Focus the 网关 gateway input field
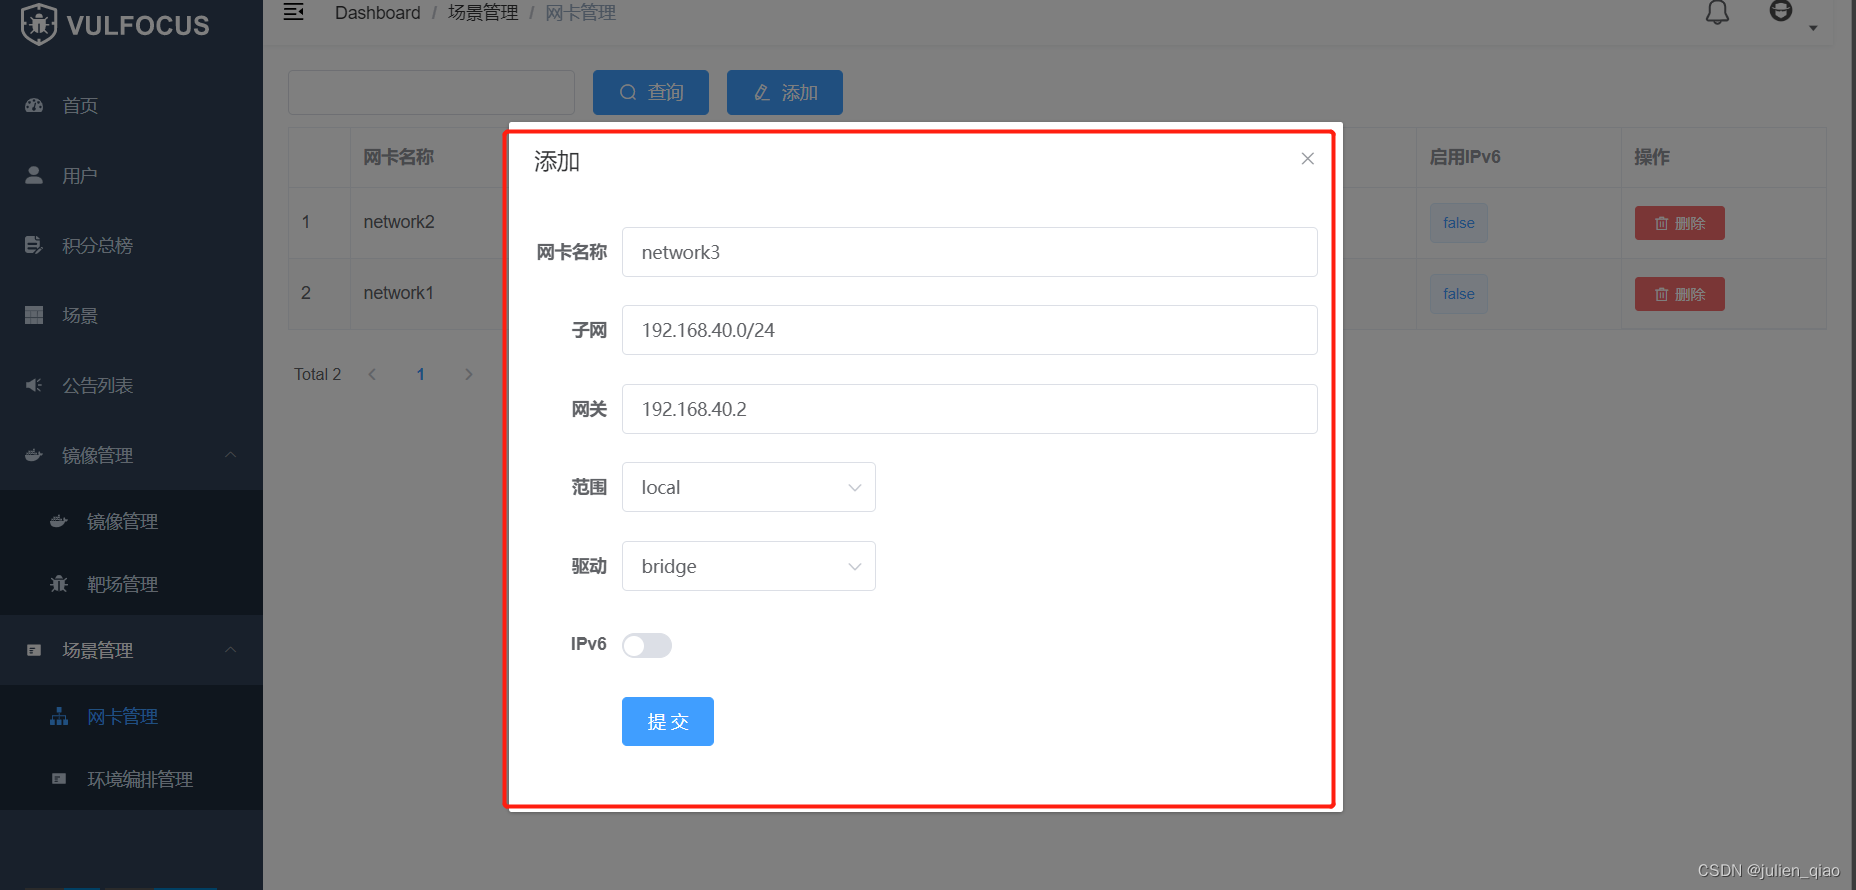This screenshot has height=890, width=1856. [x=969, y=409]
